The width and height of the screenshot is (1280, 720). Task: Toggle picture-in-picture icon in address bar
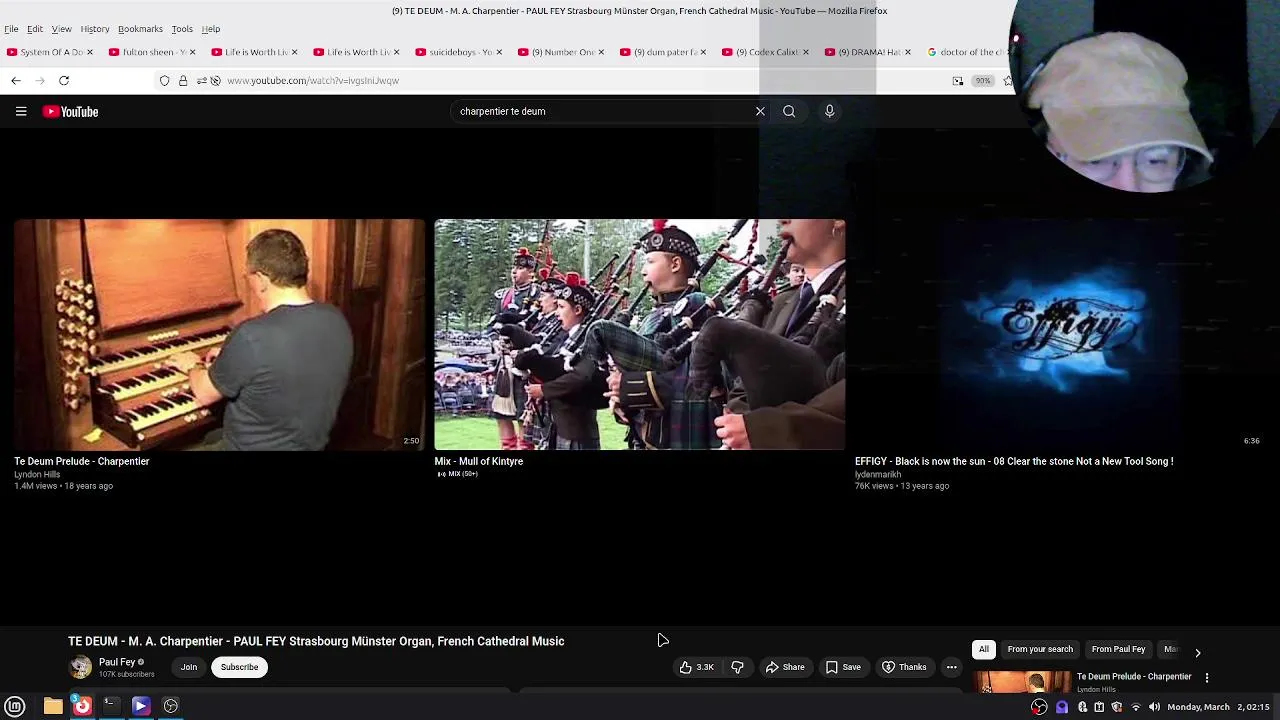pos(958,80)
